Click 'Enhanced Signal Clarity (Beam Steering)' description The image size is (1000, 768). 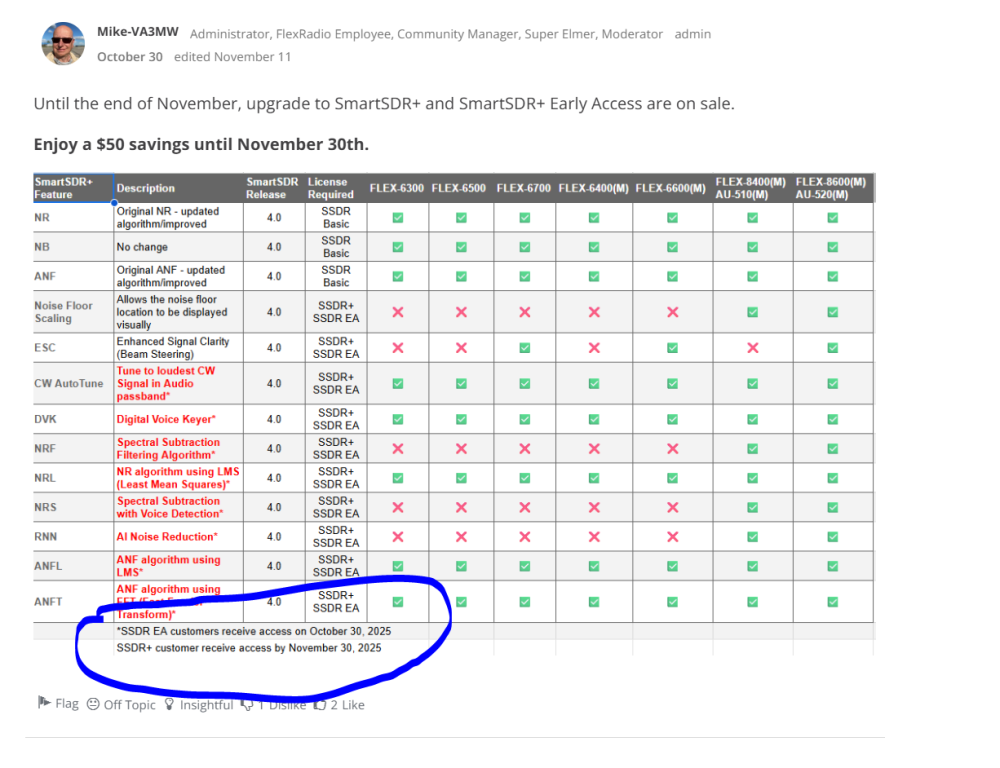(x=173, y=348)
